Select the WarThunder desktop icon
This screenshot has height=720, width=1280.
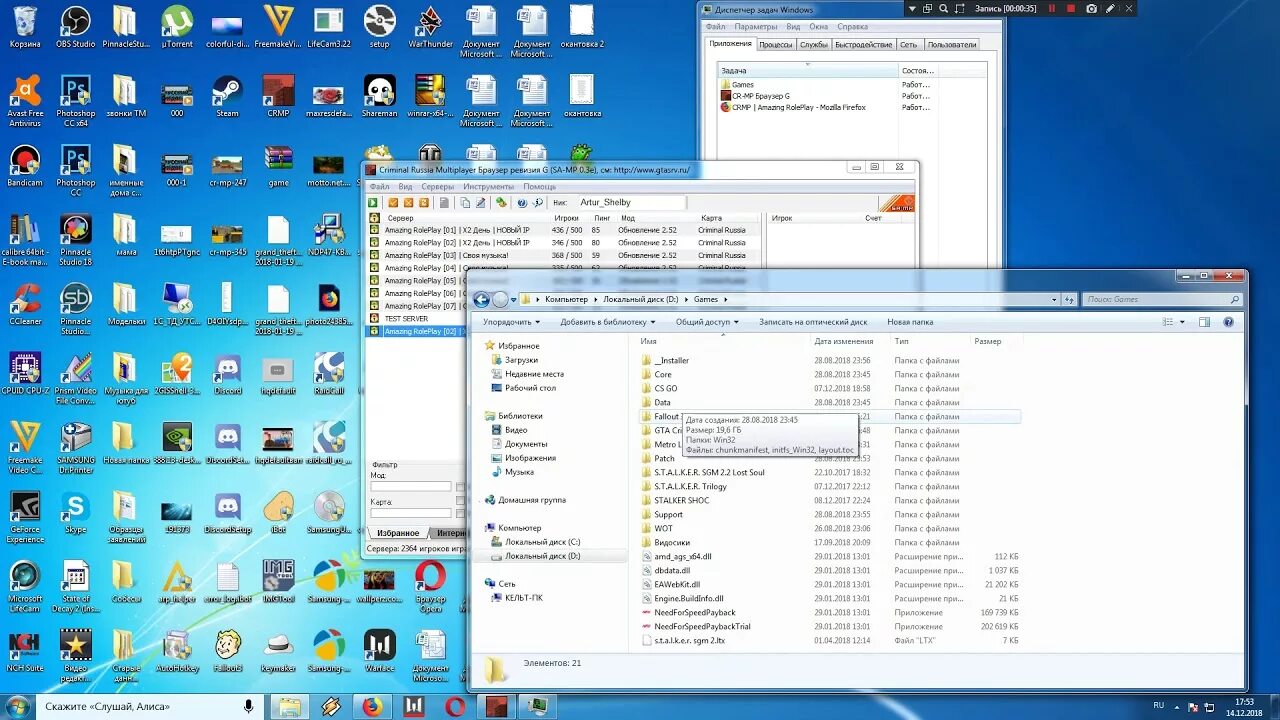pos(430,27)
